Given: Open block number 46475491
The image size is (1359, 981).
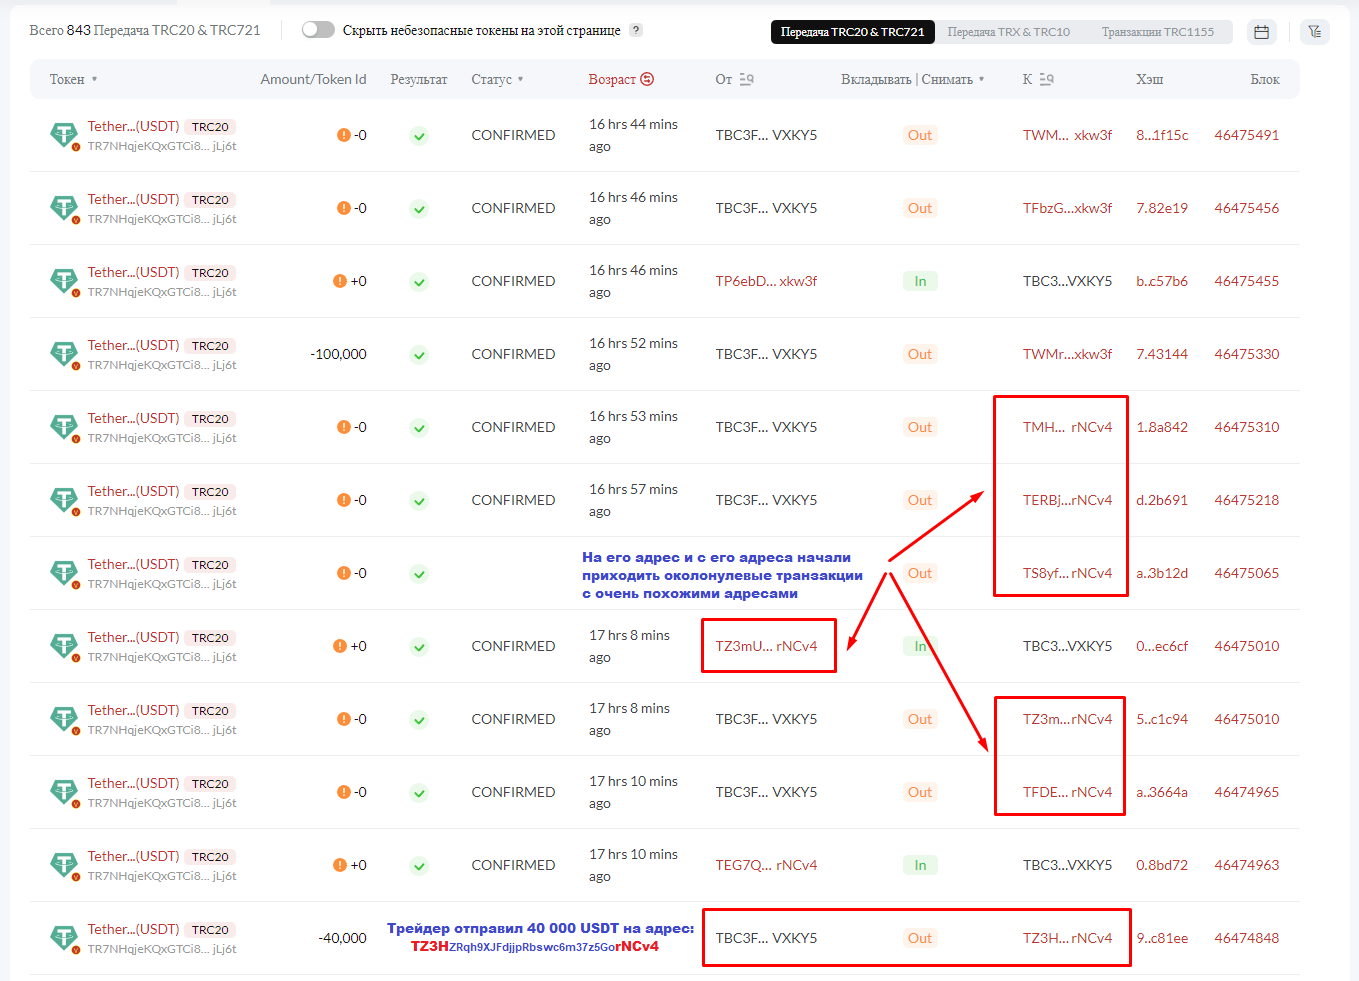Looking at the screenshot, I should click(x=1247, y=135).
